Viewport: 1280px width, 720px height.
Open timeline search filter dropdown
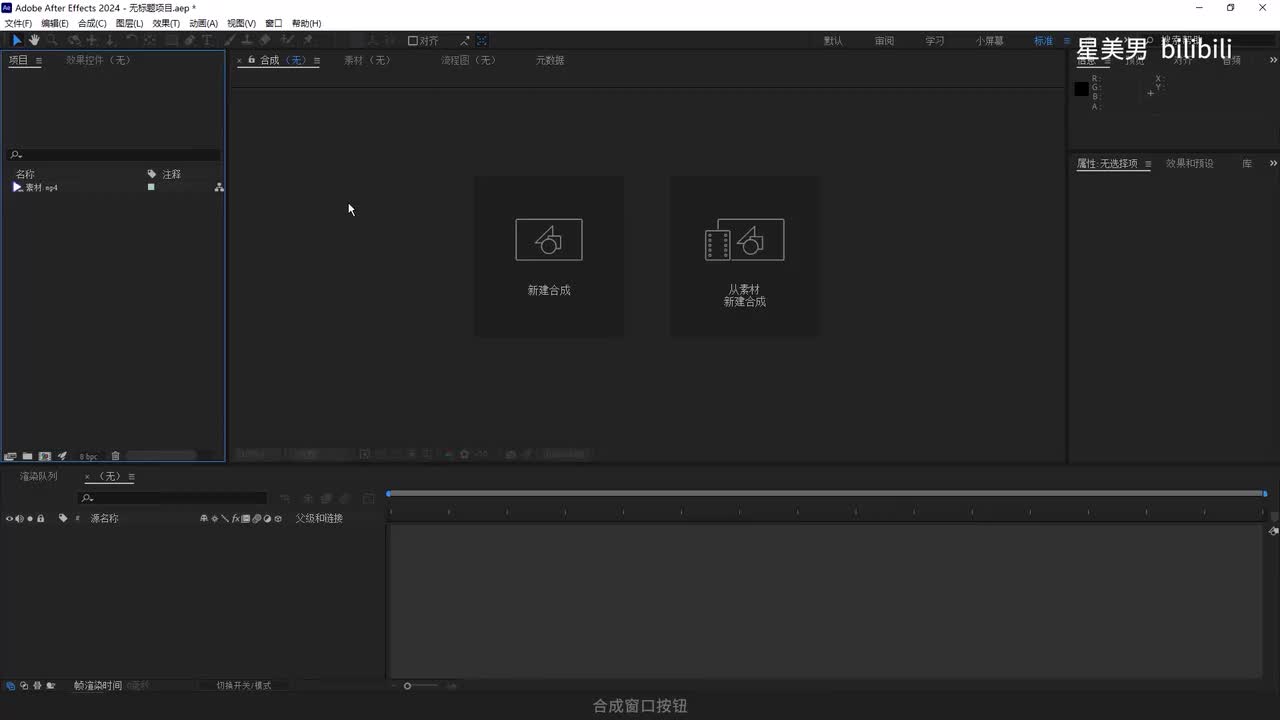[88, 498]
